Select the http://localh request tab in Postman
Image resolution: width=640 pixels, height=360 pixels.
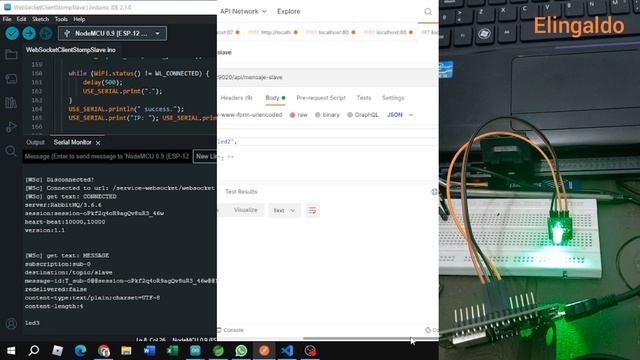pyautogui.click(x=273, y=32)
